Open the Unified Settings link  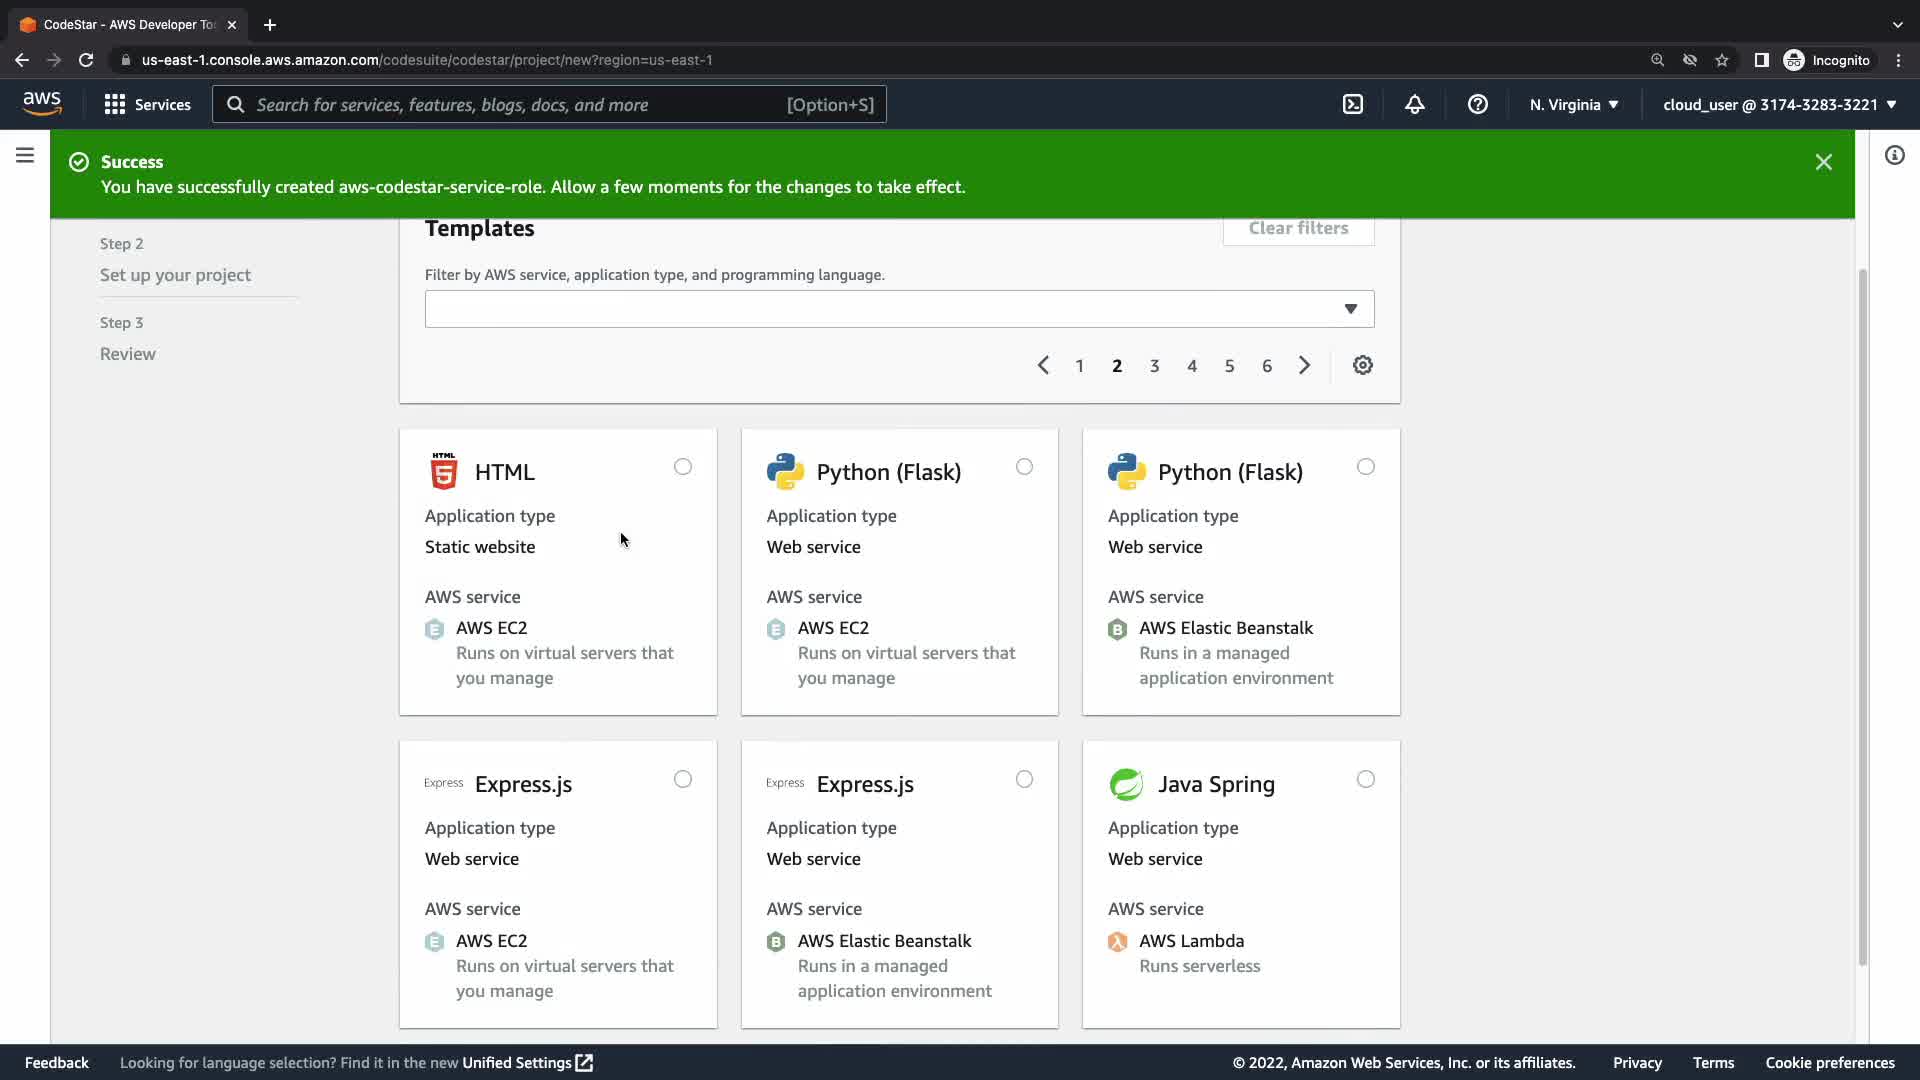tap(527, 1062)
